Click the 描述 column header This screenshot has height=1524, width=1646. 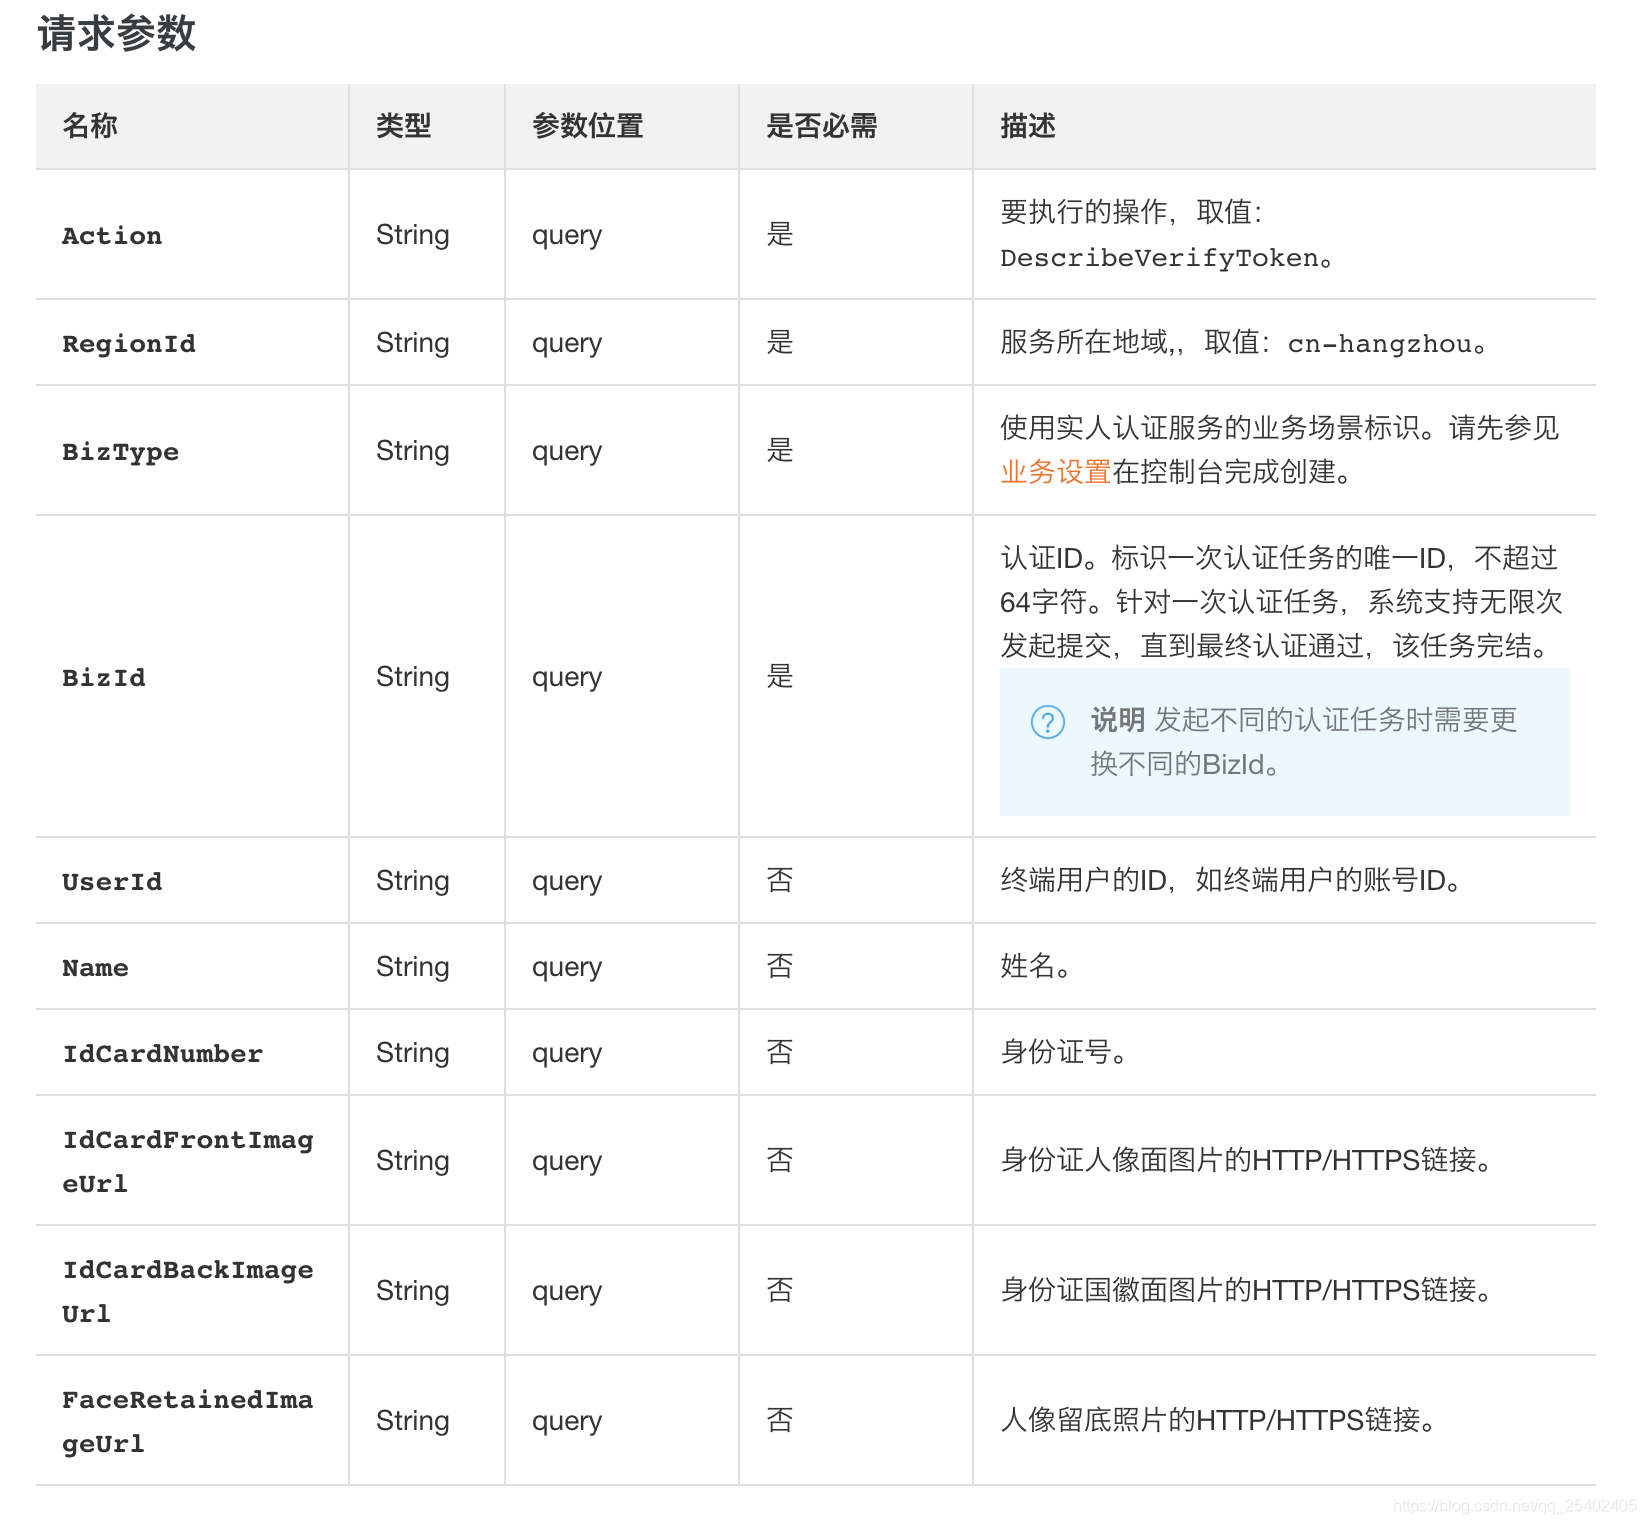[1028, 126]
